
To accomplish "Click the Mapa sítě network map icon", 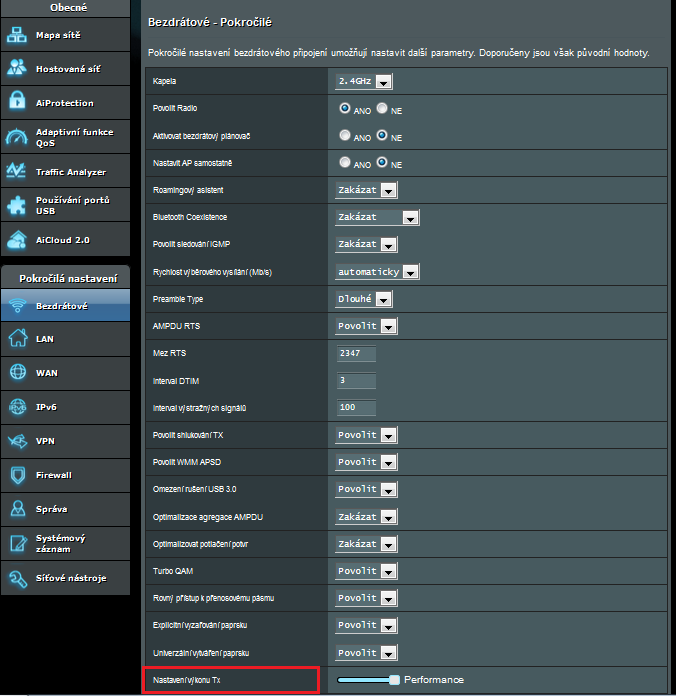I will coord(17,35).
